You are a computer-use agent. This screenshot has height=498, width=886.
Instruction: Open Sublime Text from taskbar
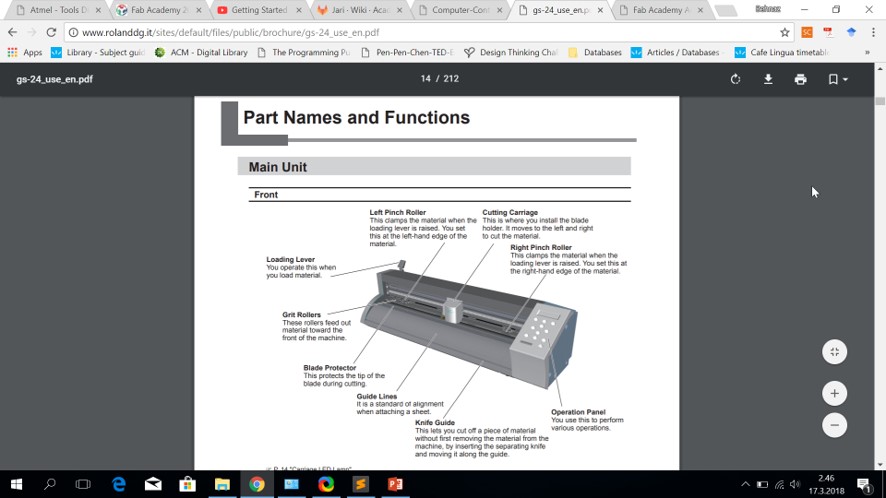point(361,484)
